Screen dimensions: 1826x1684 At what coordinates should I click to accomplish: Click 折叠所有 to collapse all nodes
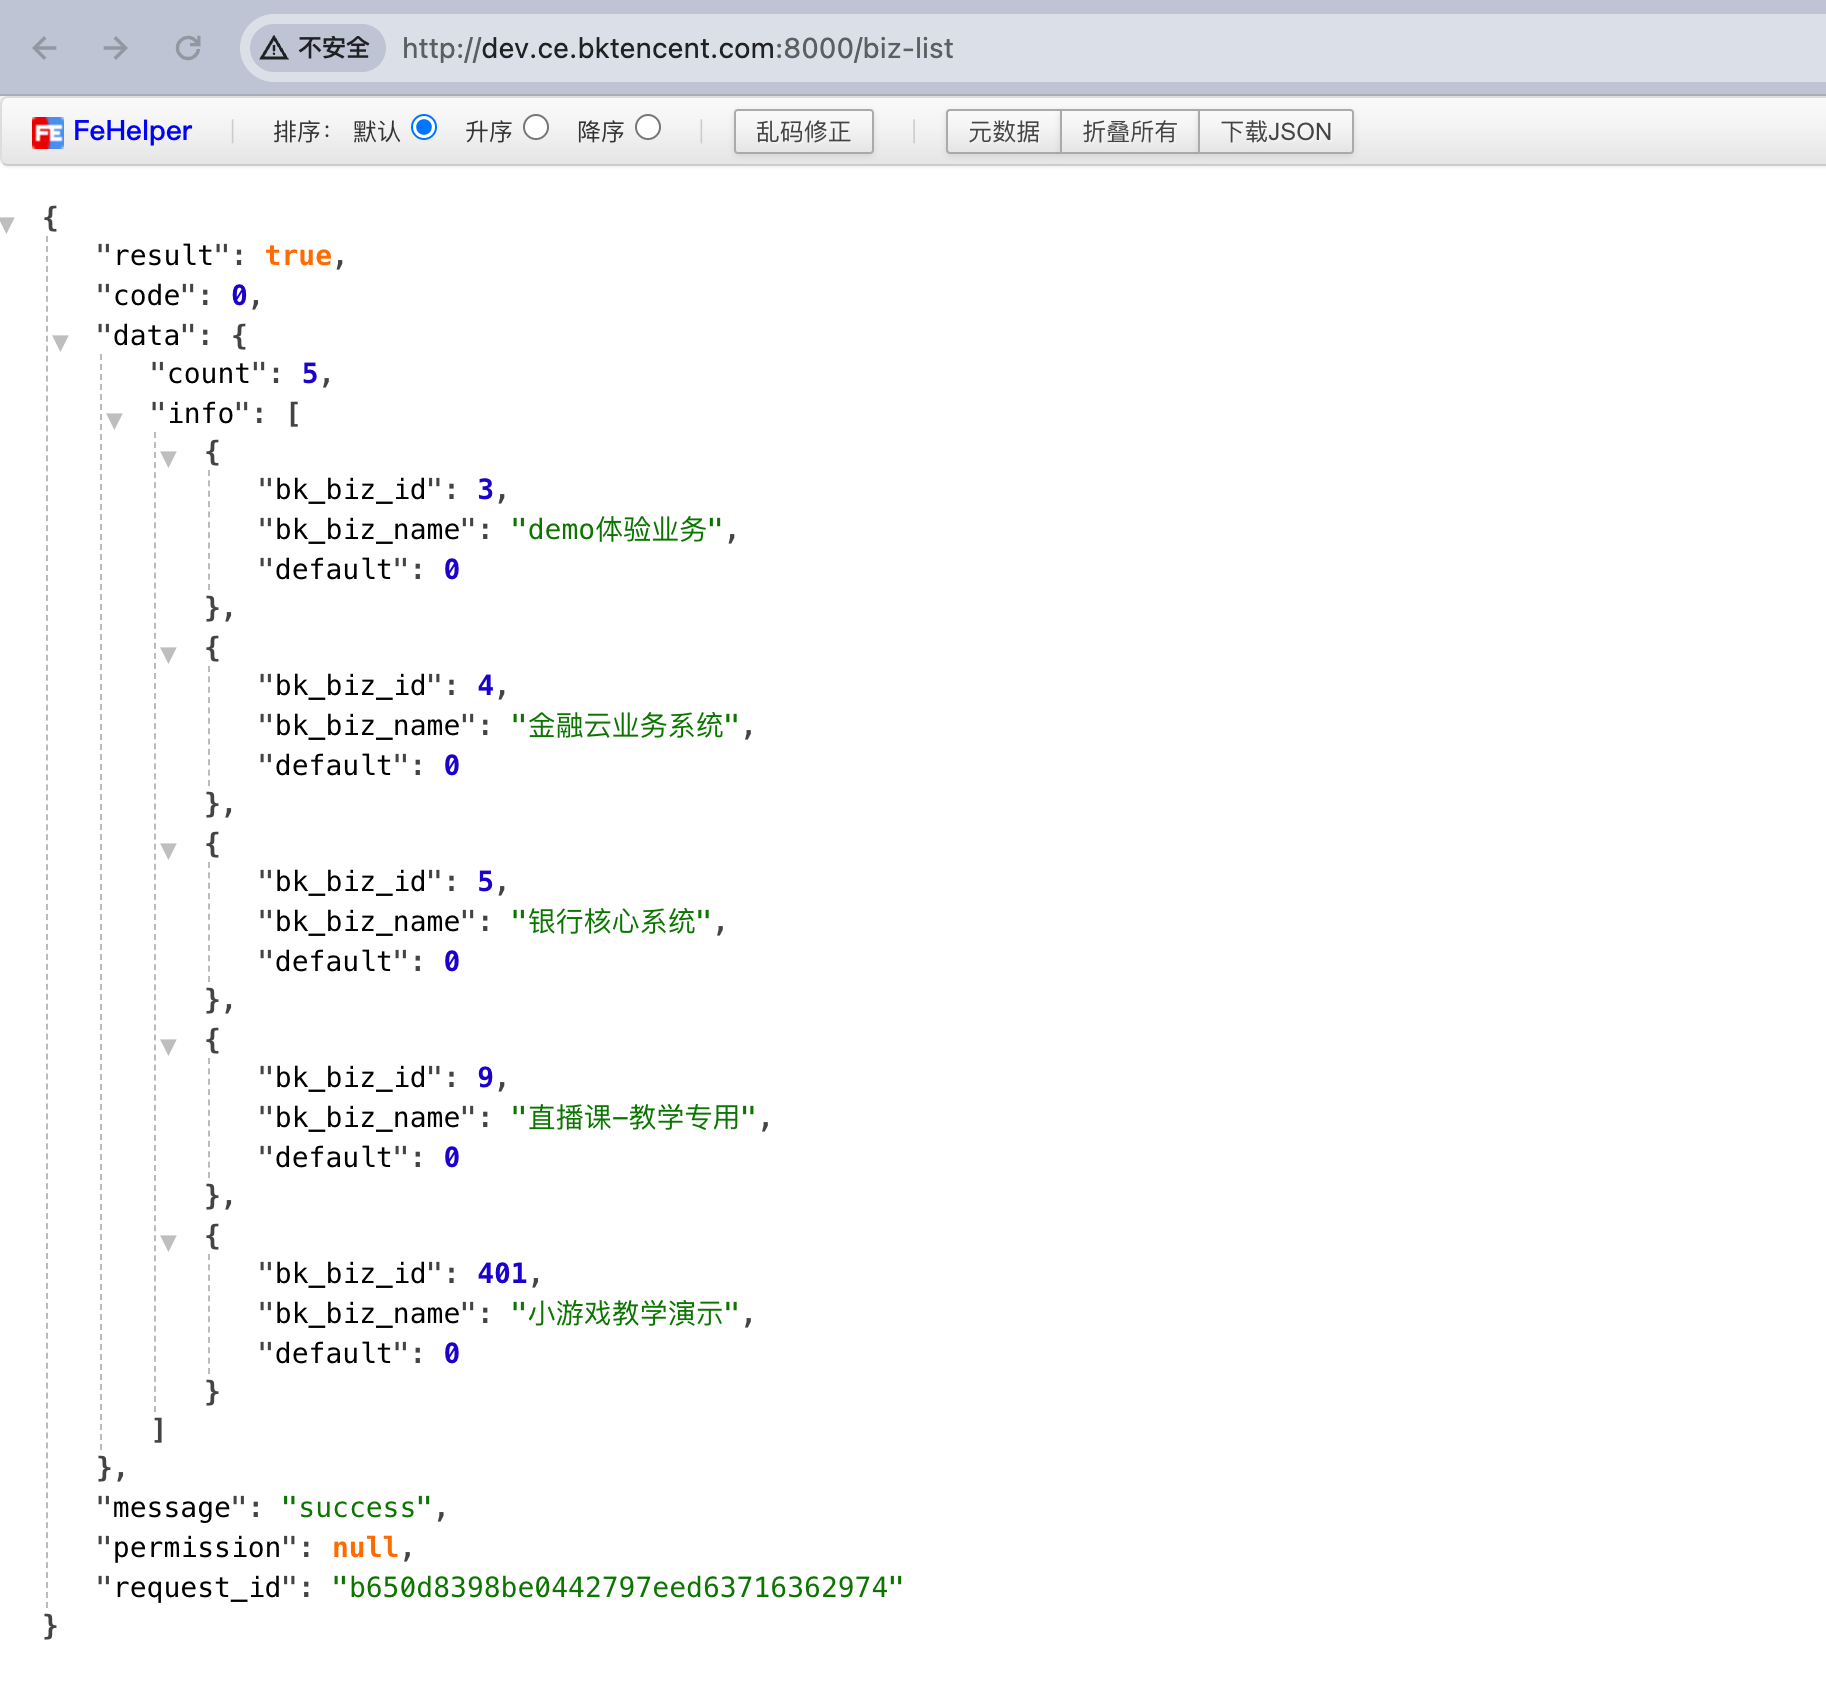coord(1129,131)
